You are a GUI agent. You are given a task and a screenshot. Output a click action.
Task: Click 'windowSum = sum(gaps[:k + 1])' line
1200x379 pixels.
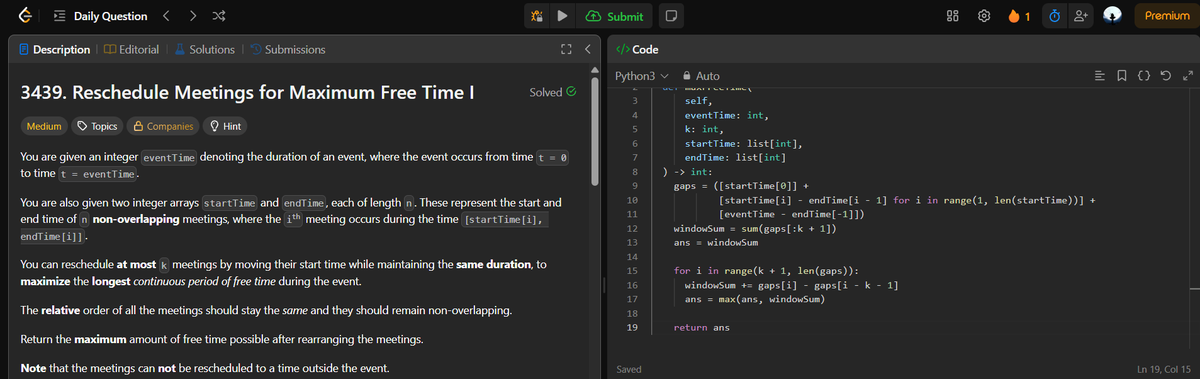[756, 229]
